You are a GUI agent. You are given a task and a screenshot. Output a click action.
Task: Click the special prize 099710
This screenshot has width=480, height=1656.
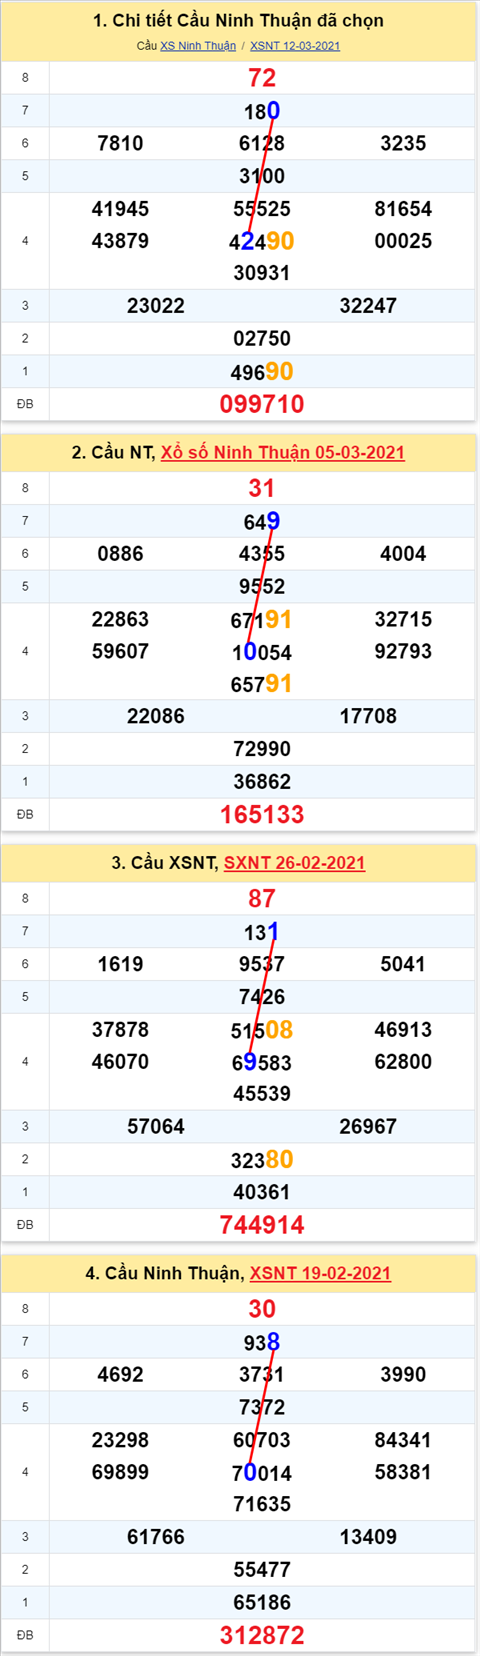(x=262, y=404)
